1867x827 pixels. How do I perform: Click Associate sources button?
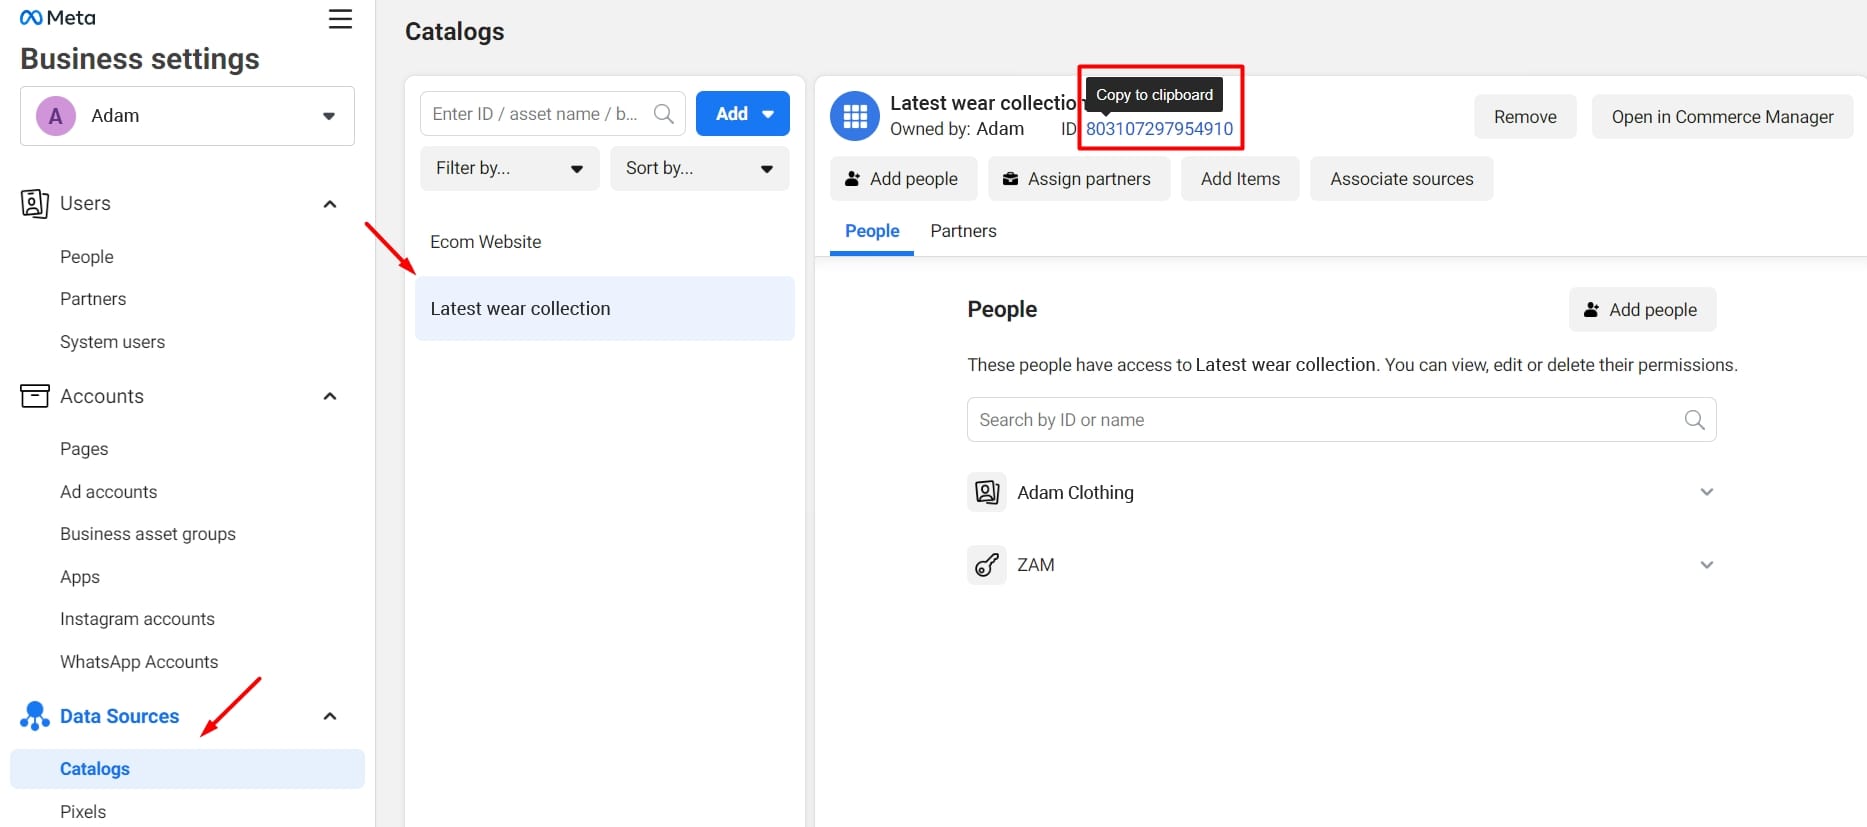pos(1401,179)
